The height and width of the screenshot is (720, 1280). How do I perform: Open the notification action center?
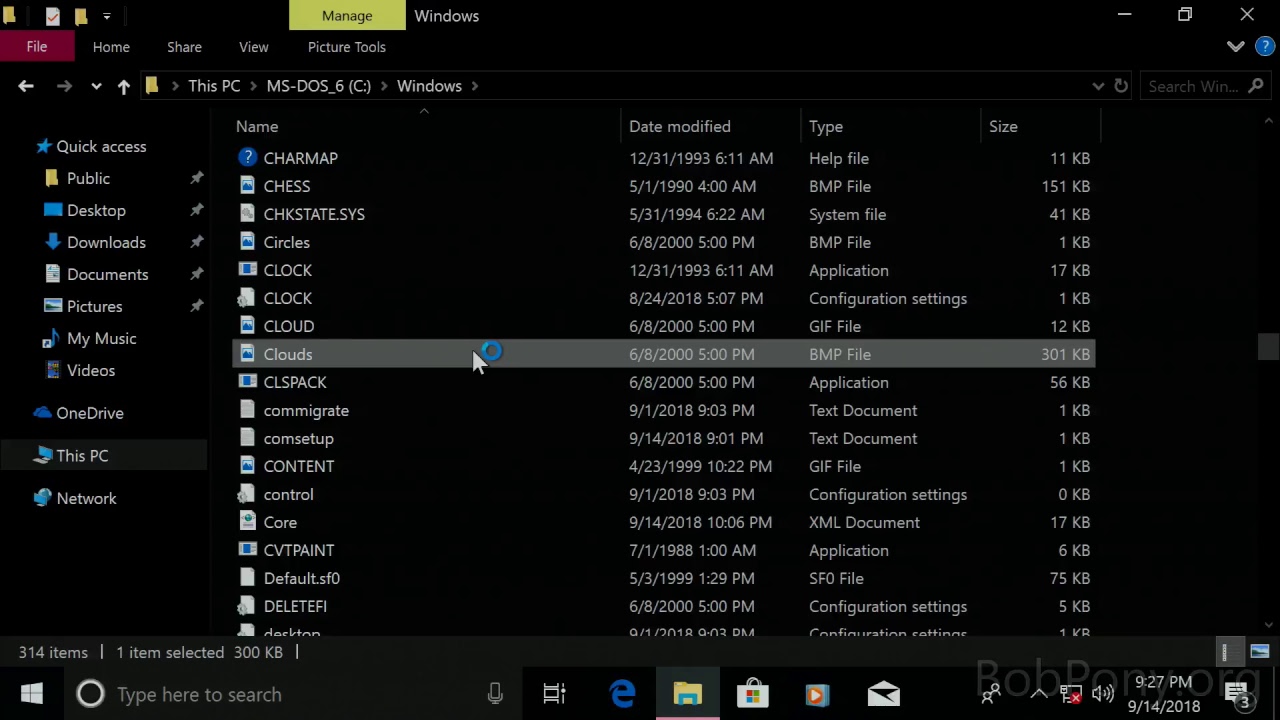[1238, 694]
